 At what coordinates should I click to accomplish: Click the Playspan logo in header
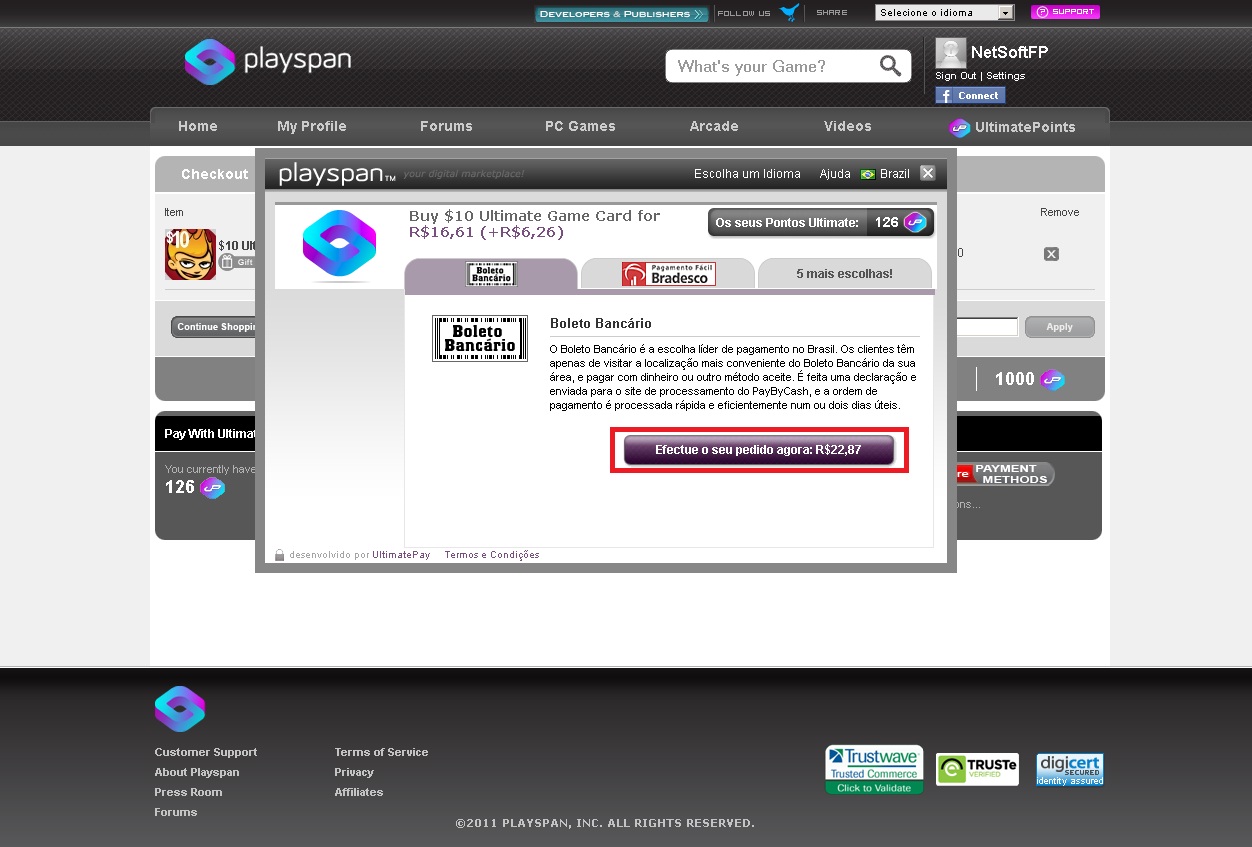[x=268, y=61]
